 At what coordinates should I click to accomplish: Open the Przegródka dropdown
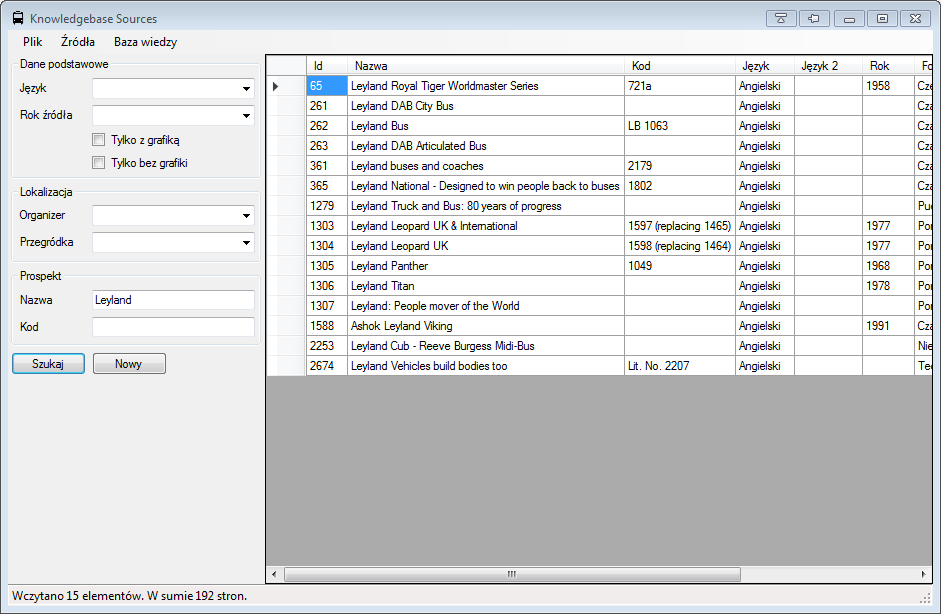pos(246,242)
